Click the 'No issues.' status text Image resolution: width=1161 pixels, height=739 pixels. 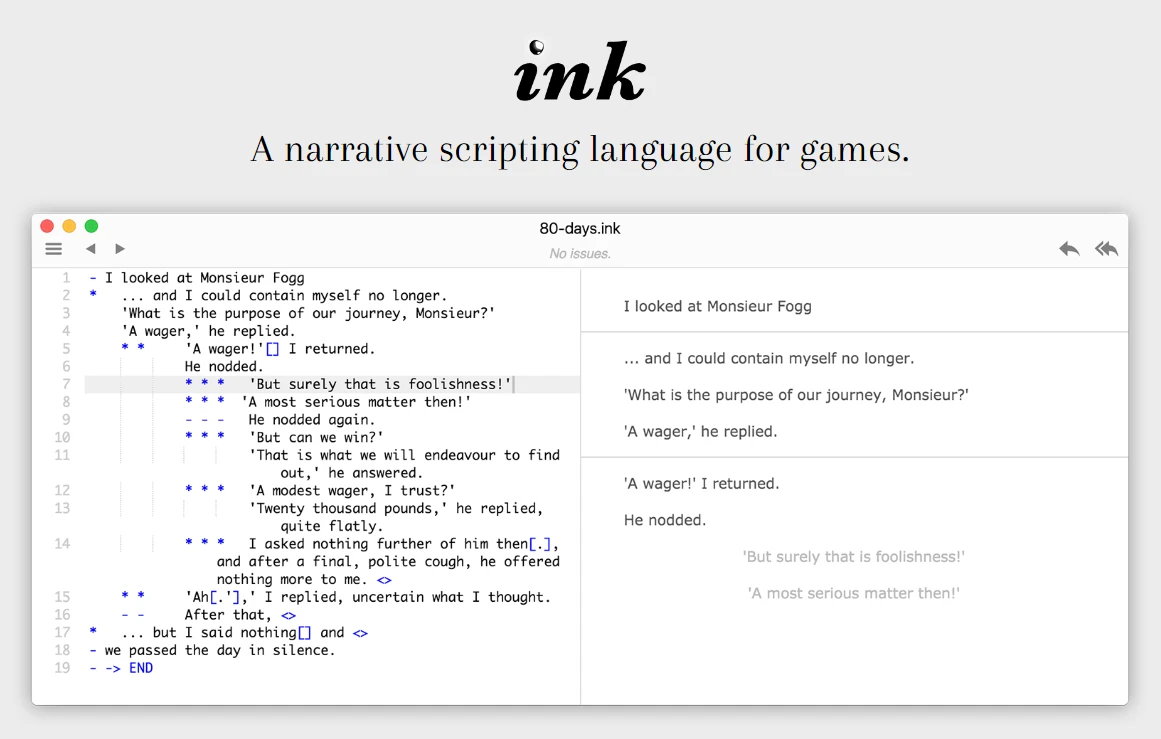pyautogui.click(x=580, y=253)
